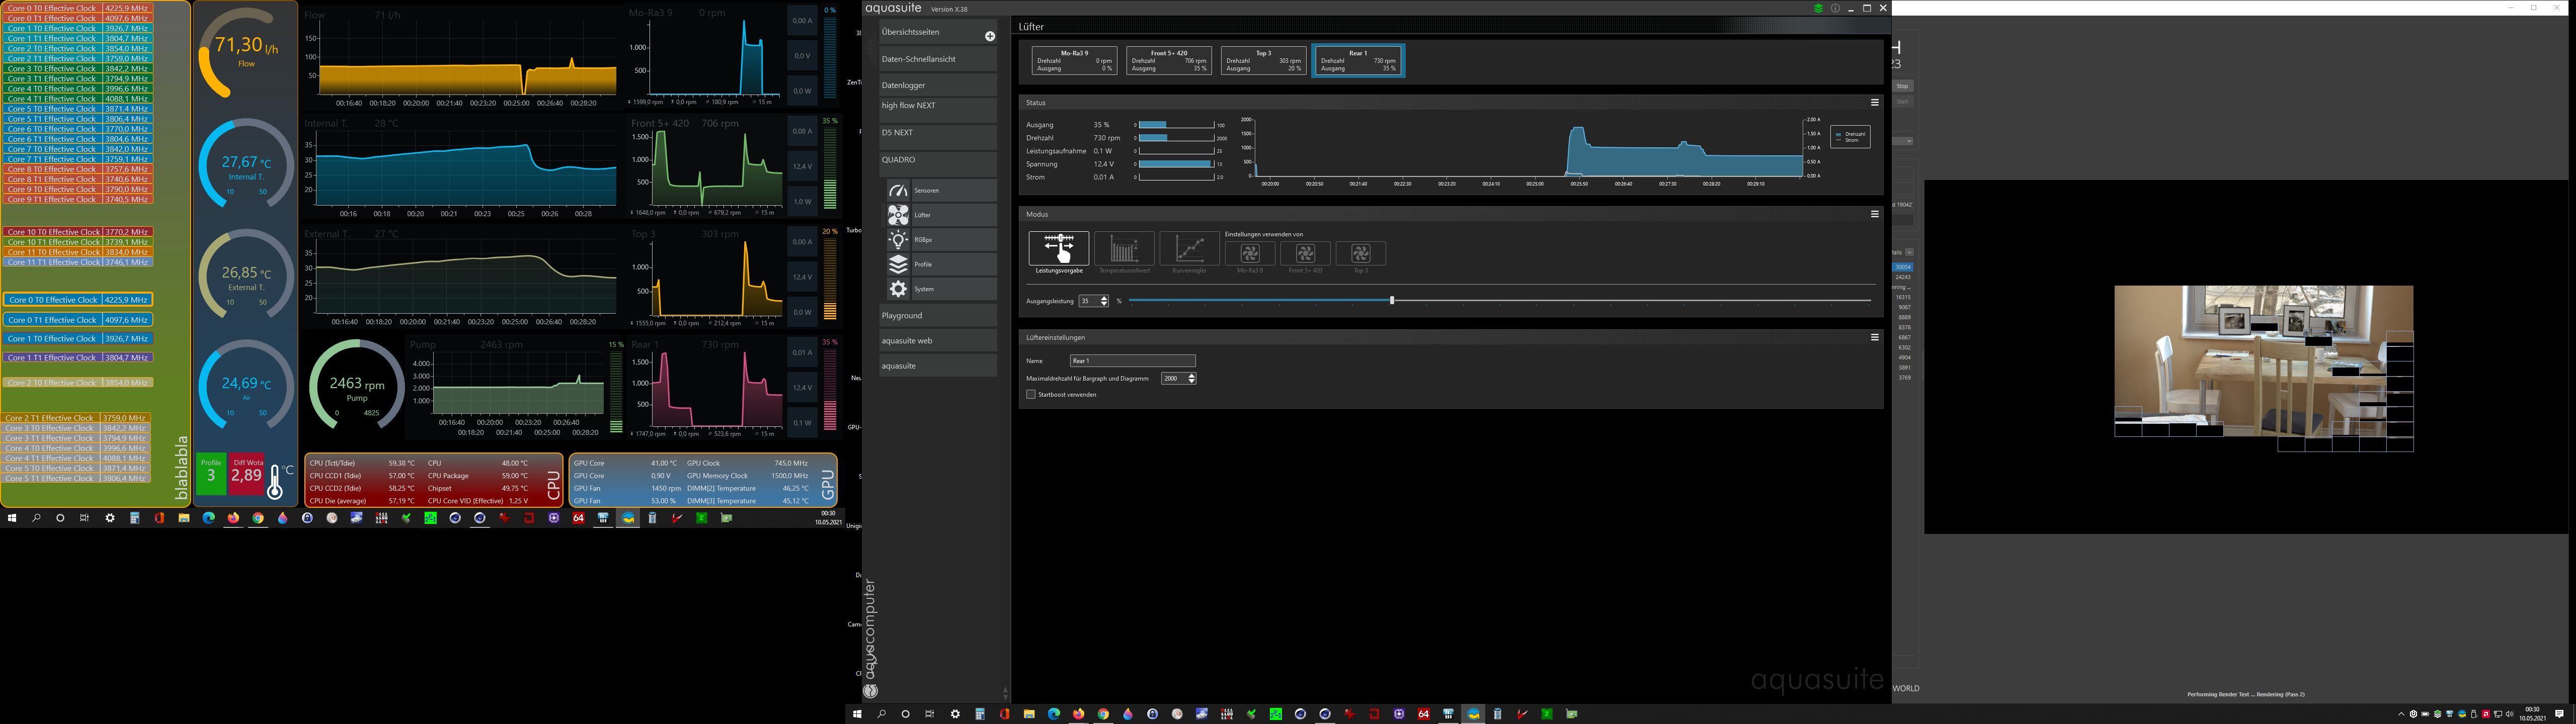Expand aquasuite web section
Screen dimensions: 2576x724
click(937, 341)
